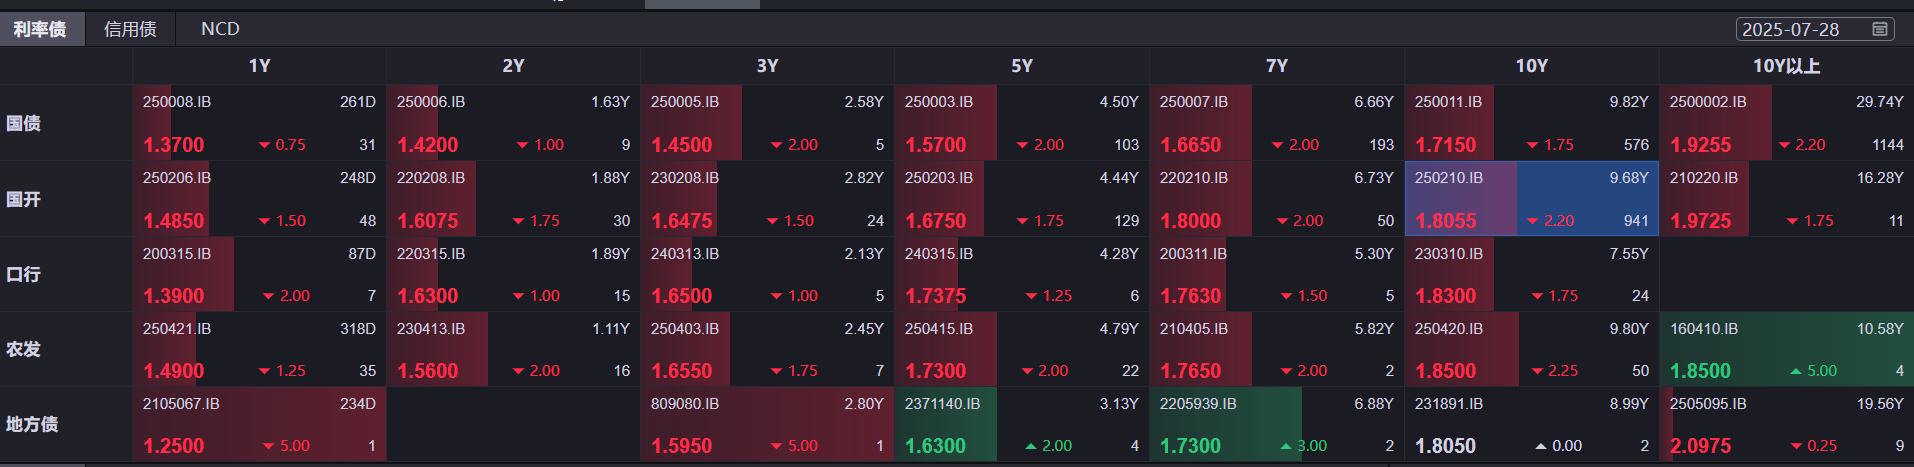Open the calendar icon in date field
Viewport: 1914px width, 467px height.
(1880, 29)
